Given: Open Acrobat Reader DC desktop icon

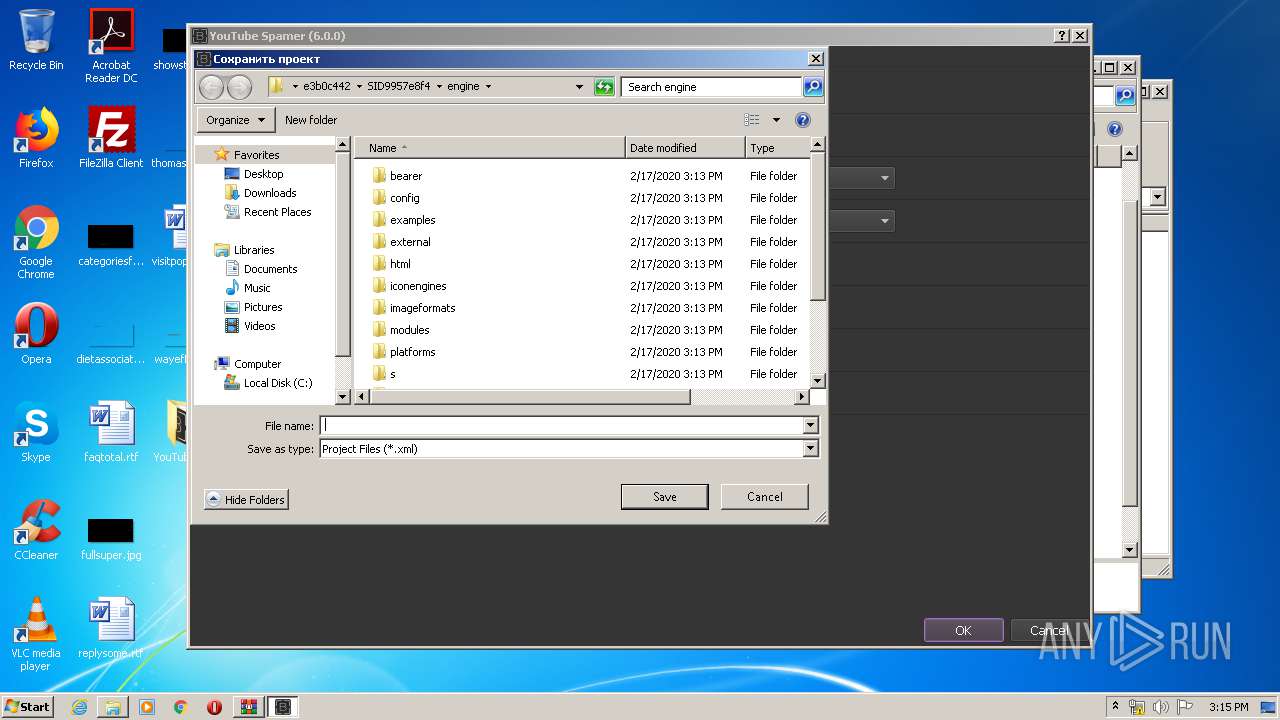Looking at the screenshot, I should [111, 45].
